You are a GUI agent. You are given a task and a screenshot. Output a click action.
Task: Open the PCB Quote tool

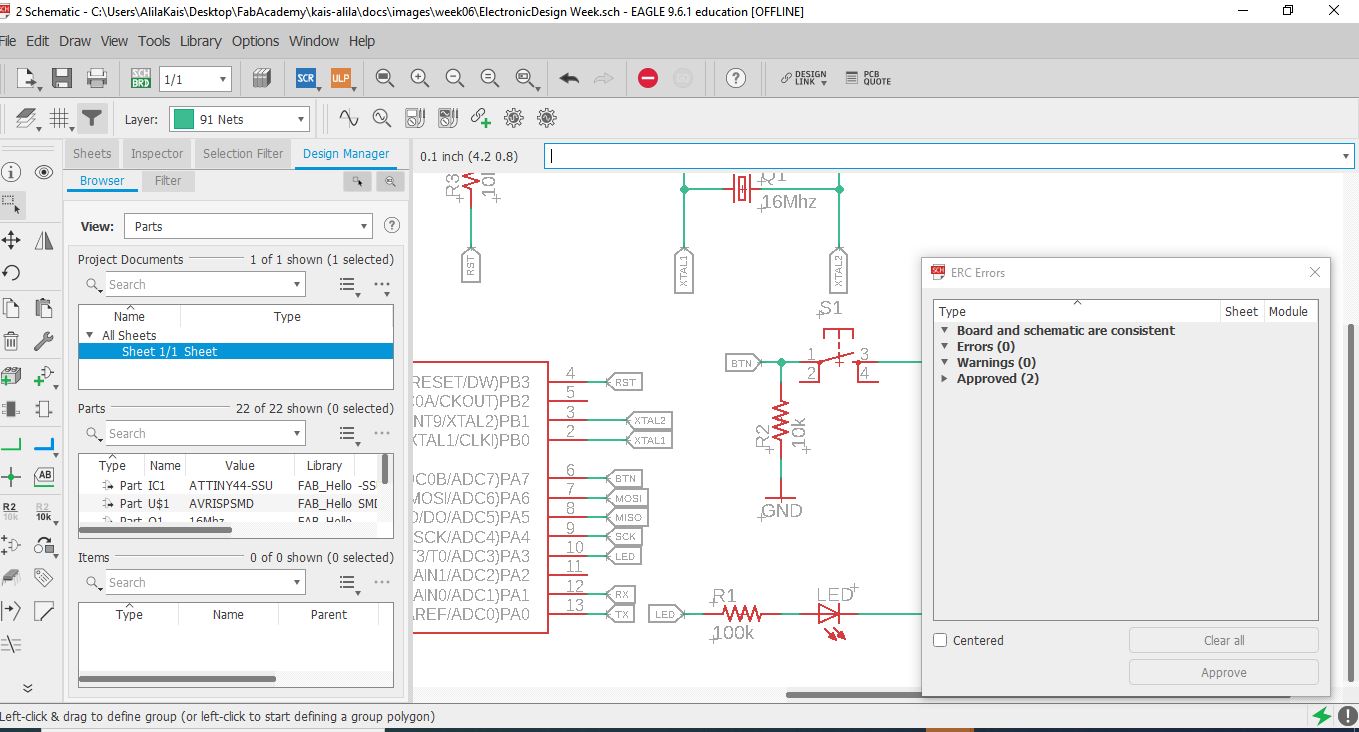click(x=867, y=78)
